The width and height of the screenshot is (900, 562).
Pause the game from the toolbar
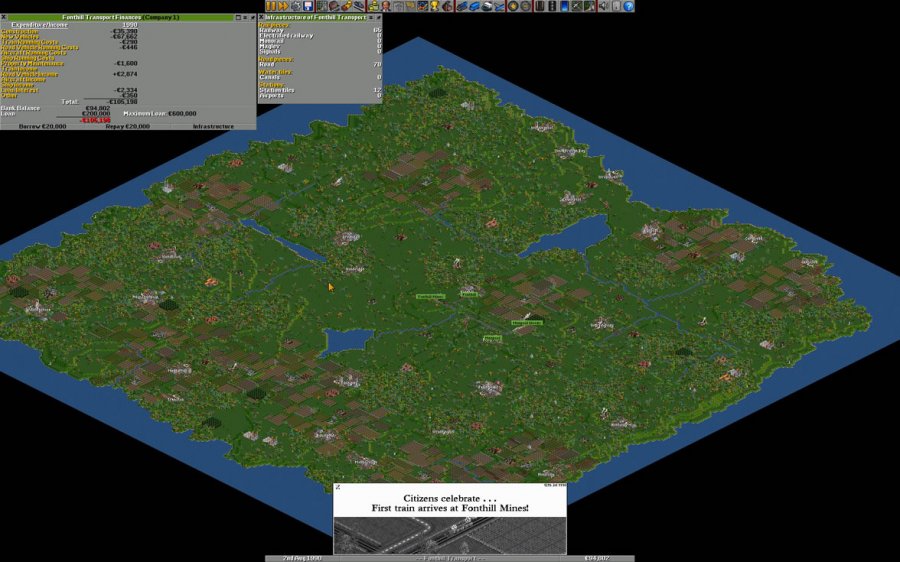click(271, 6)
